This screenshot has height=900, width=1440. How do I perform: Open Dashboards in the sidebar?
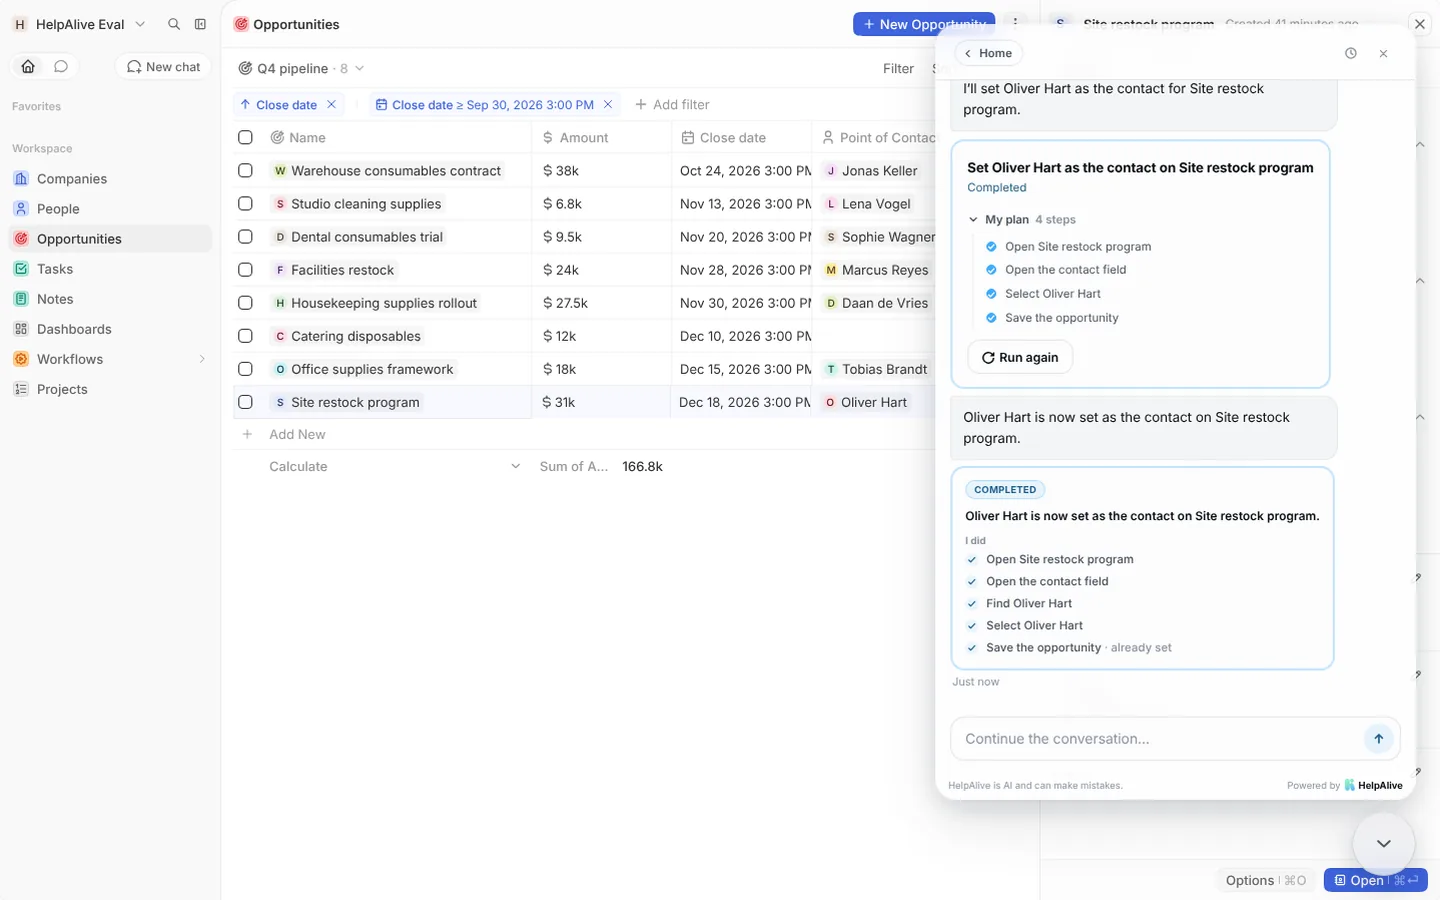(110, 329)
